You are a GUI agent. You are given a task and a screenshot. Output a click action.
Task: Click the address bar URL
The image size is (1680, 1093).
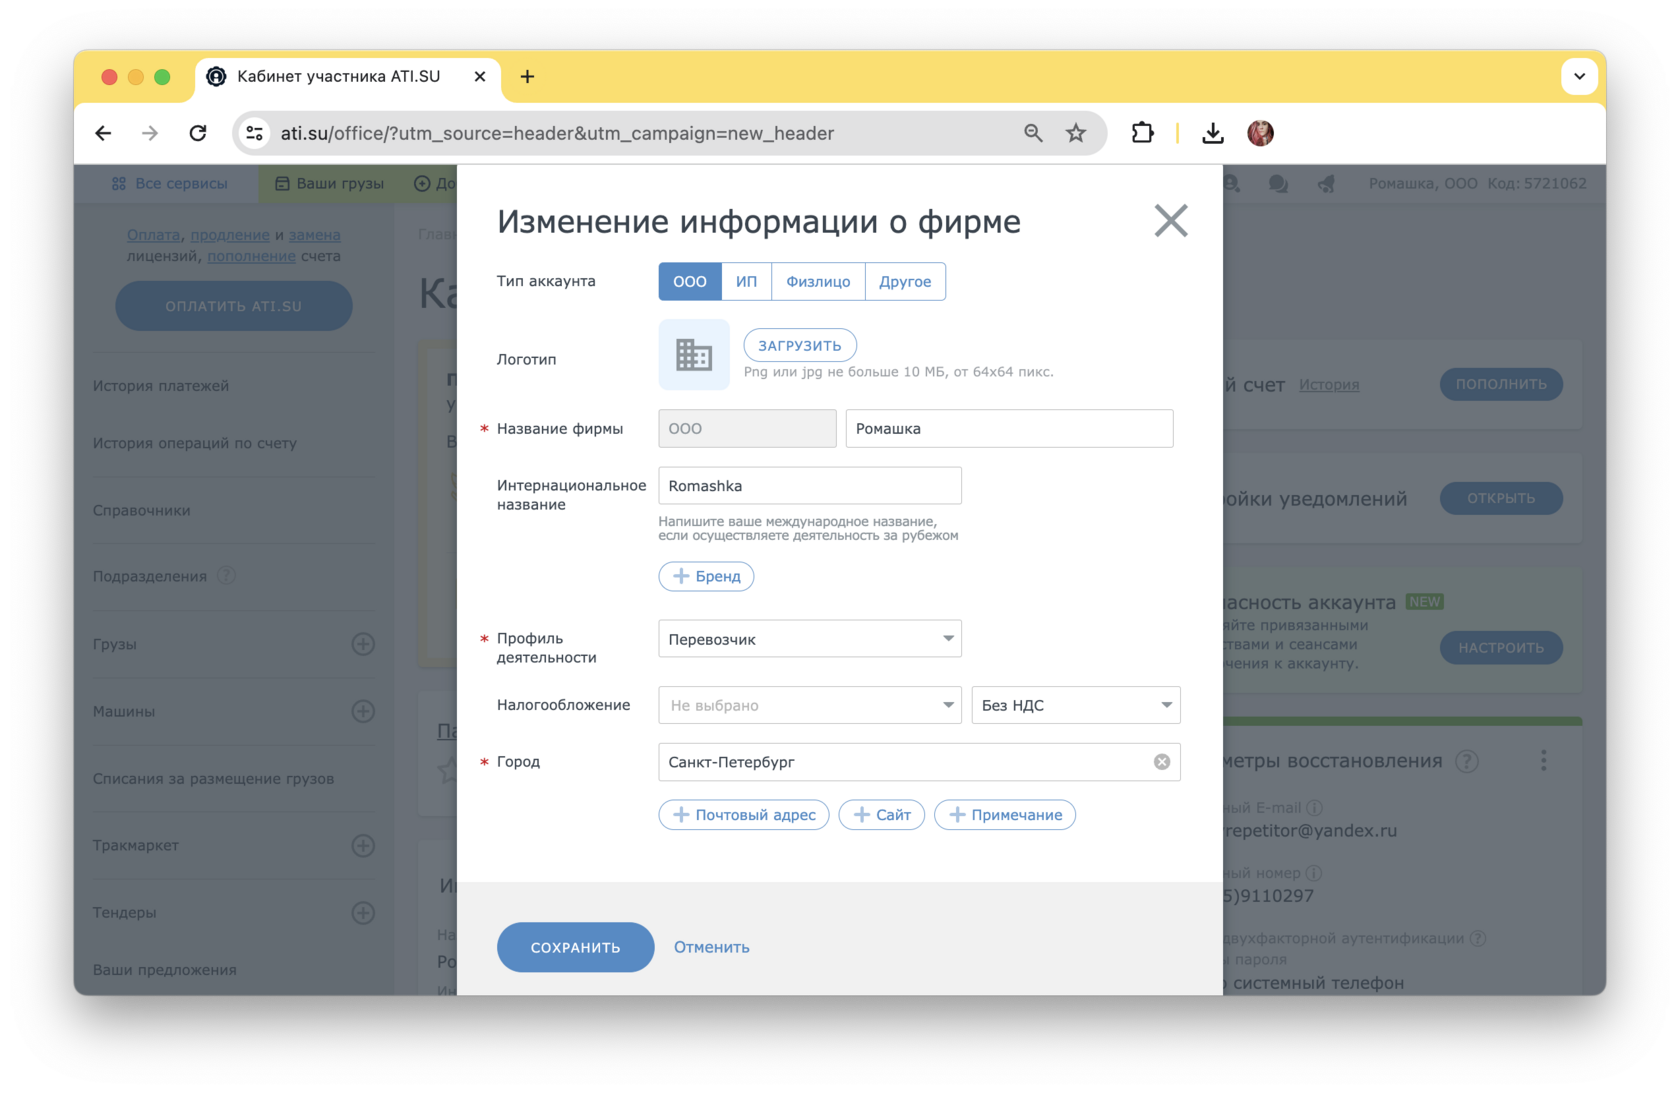pyautogui.click(x=557, y=133)
